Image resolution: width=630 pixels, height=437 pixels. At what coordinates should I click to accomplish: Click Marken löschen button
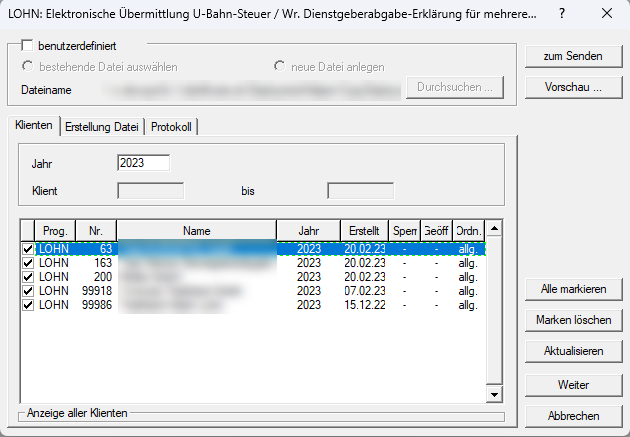tap(573, 320)
